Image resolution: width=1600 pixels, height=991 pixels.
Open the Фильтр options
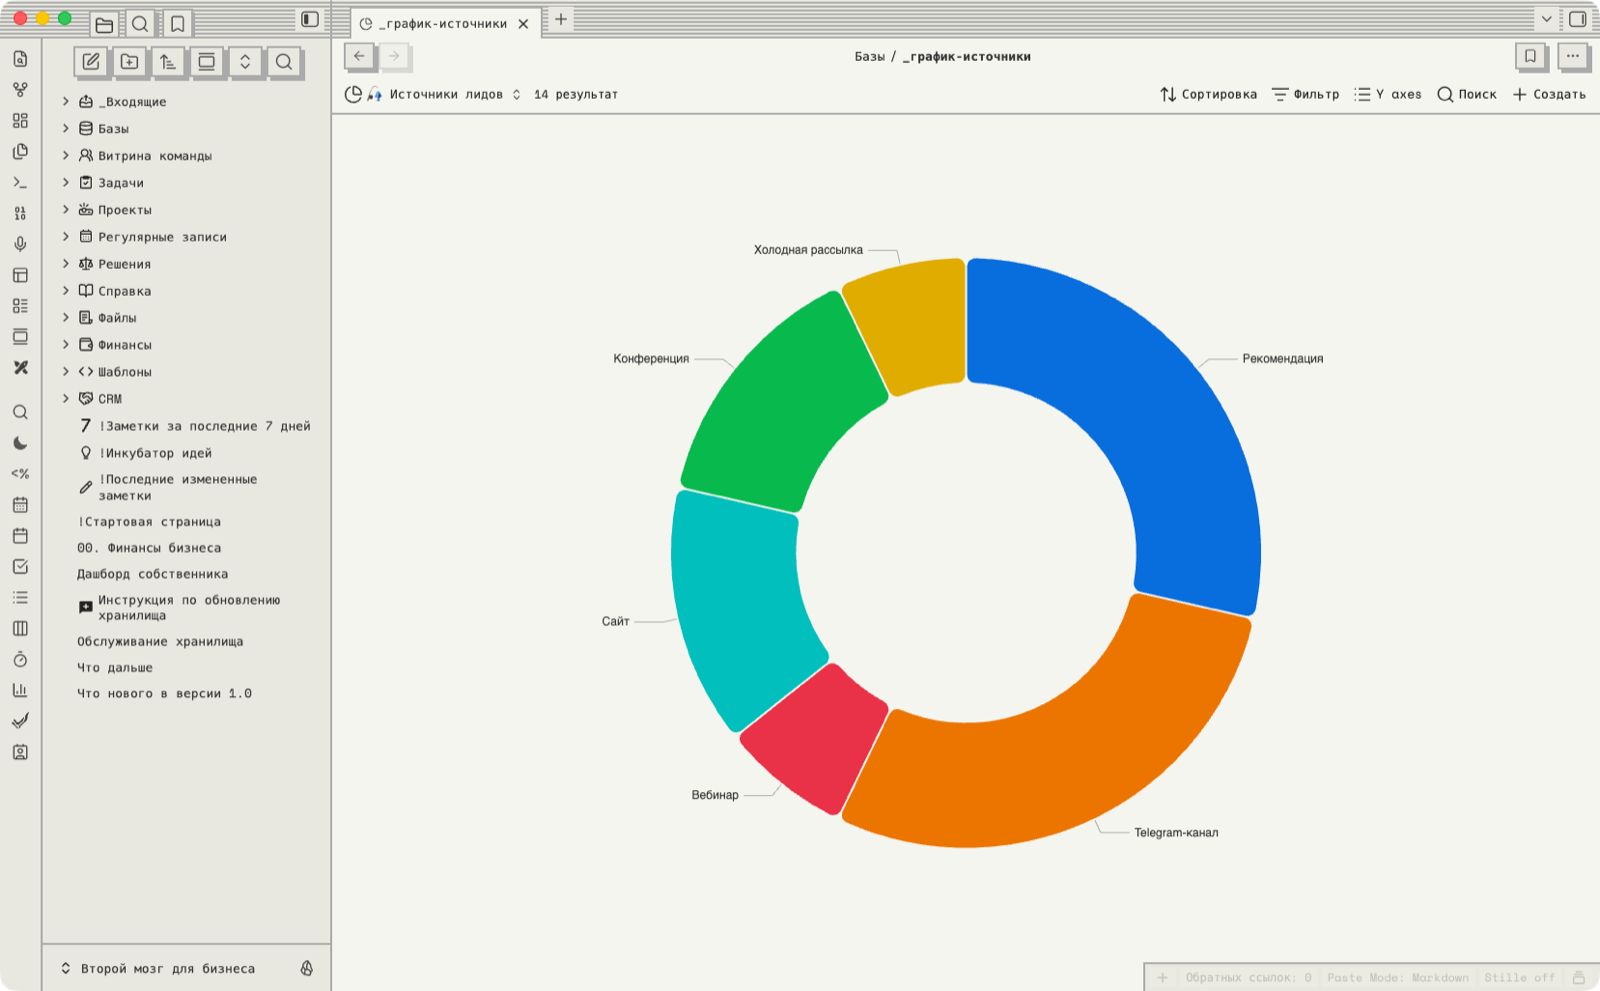coord(1305,94)
